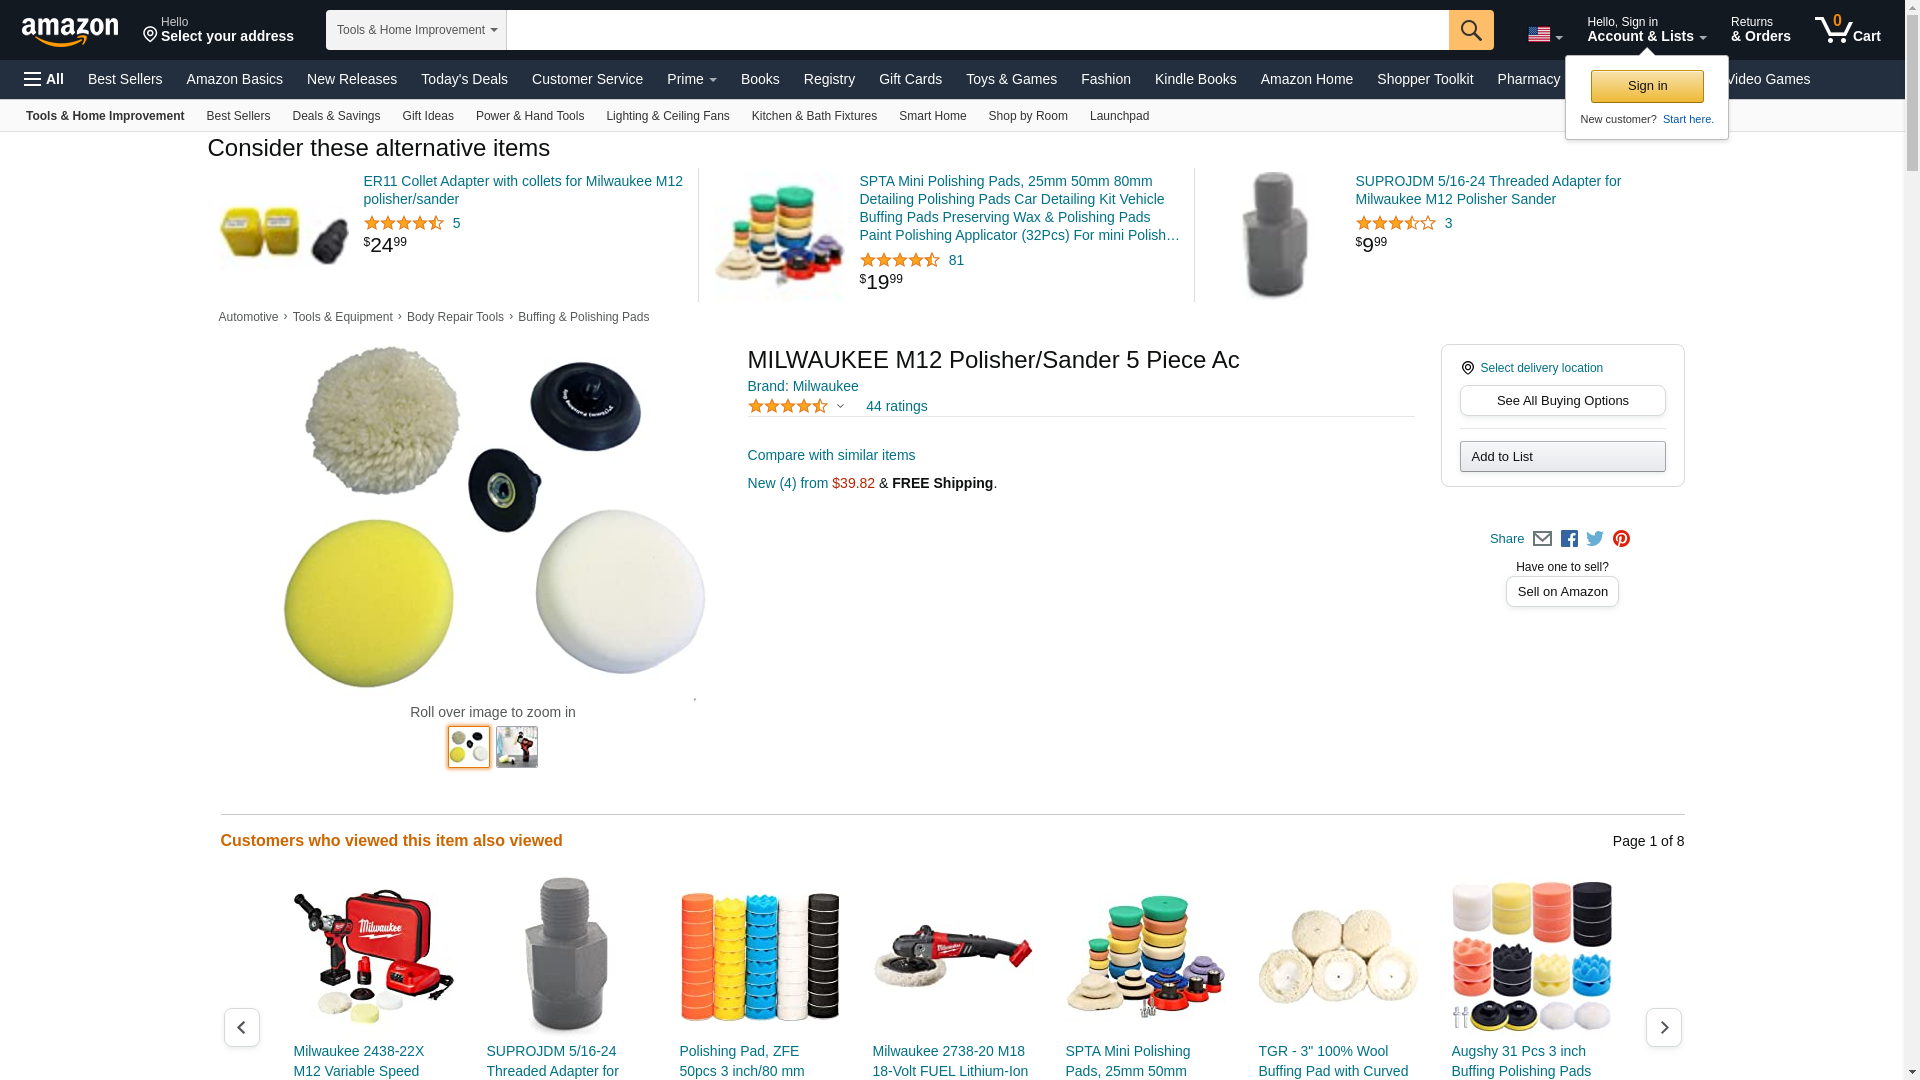
Task: Expand the Tools & Home Improvement search dropdown
Action: 416,30
